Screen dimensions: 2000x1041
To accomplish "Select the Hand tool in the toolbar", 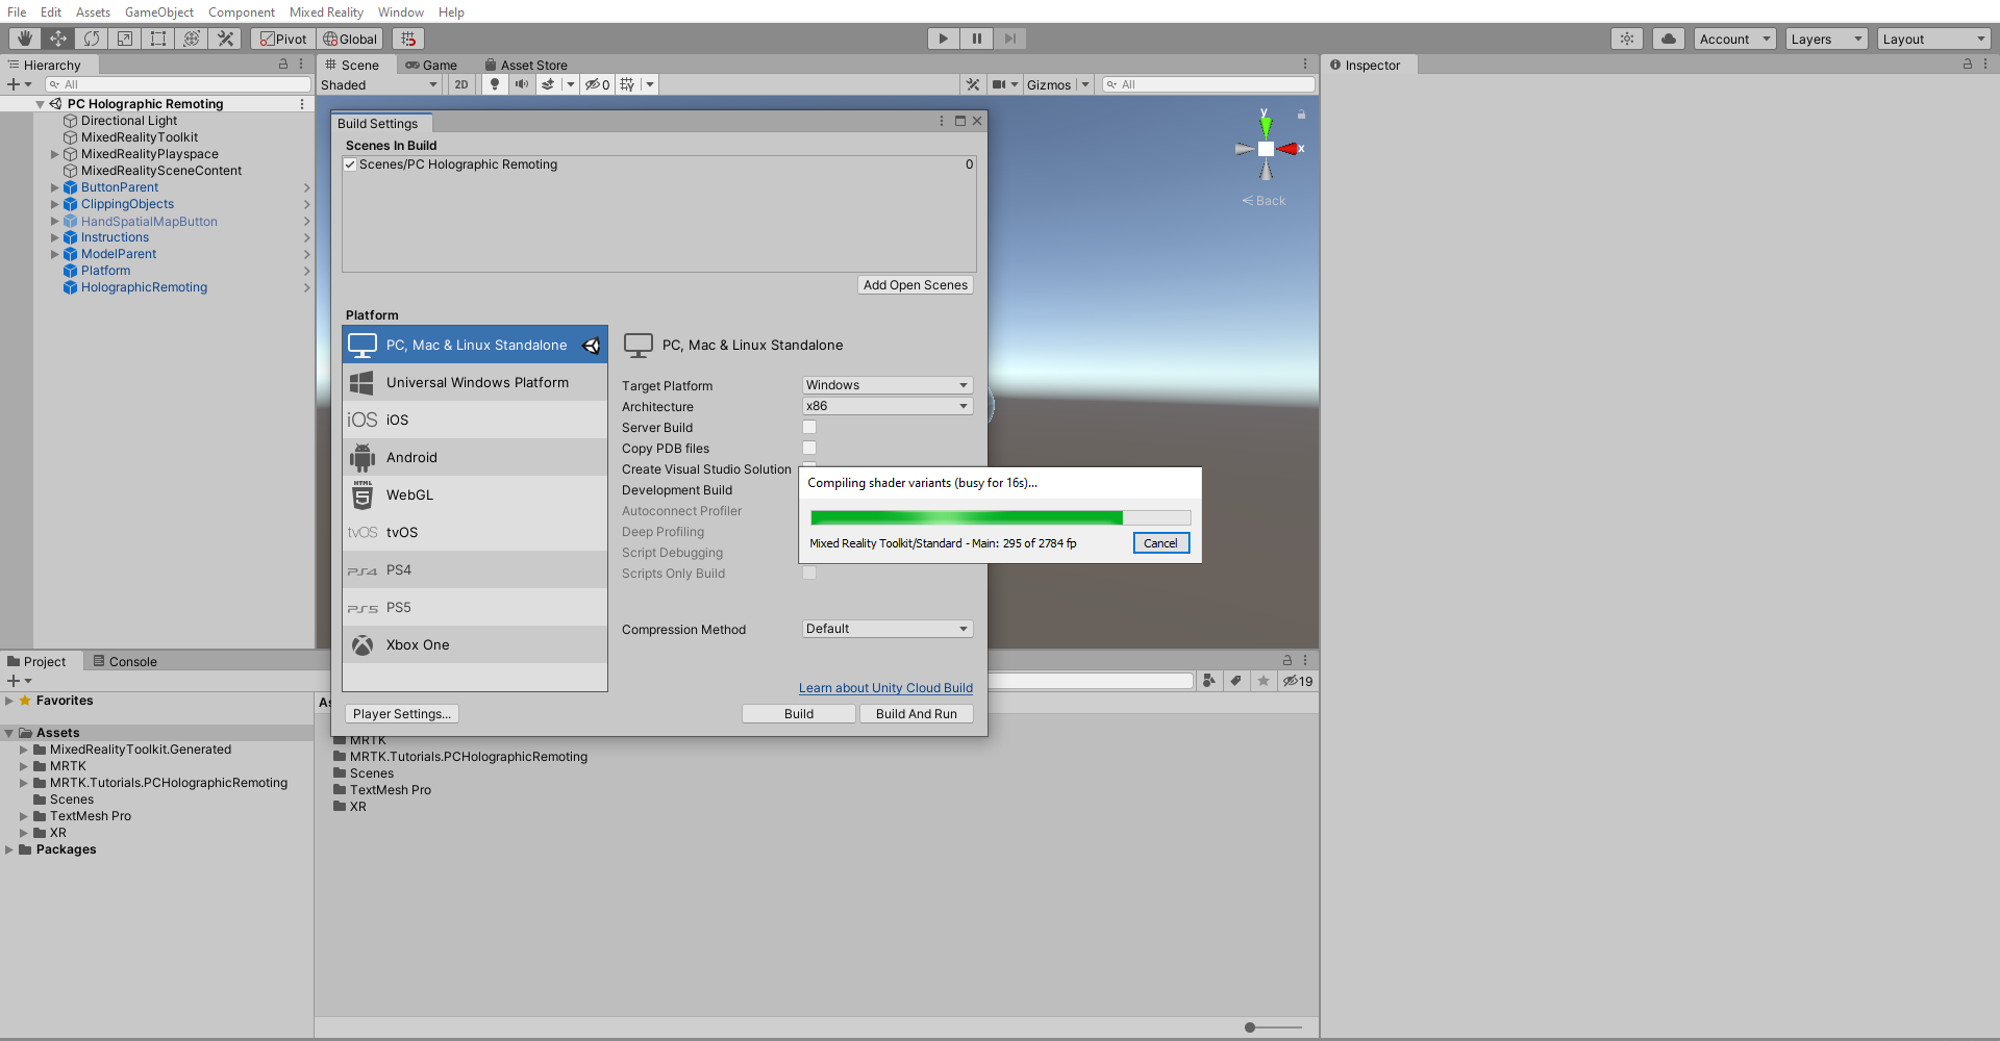I will pyautogui.click(x=24, y=38).
